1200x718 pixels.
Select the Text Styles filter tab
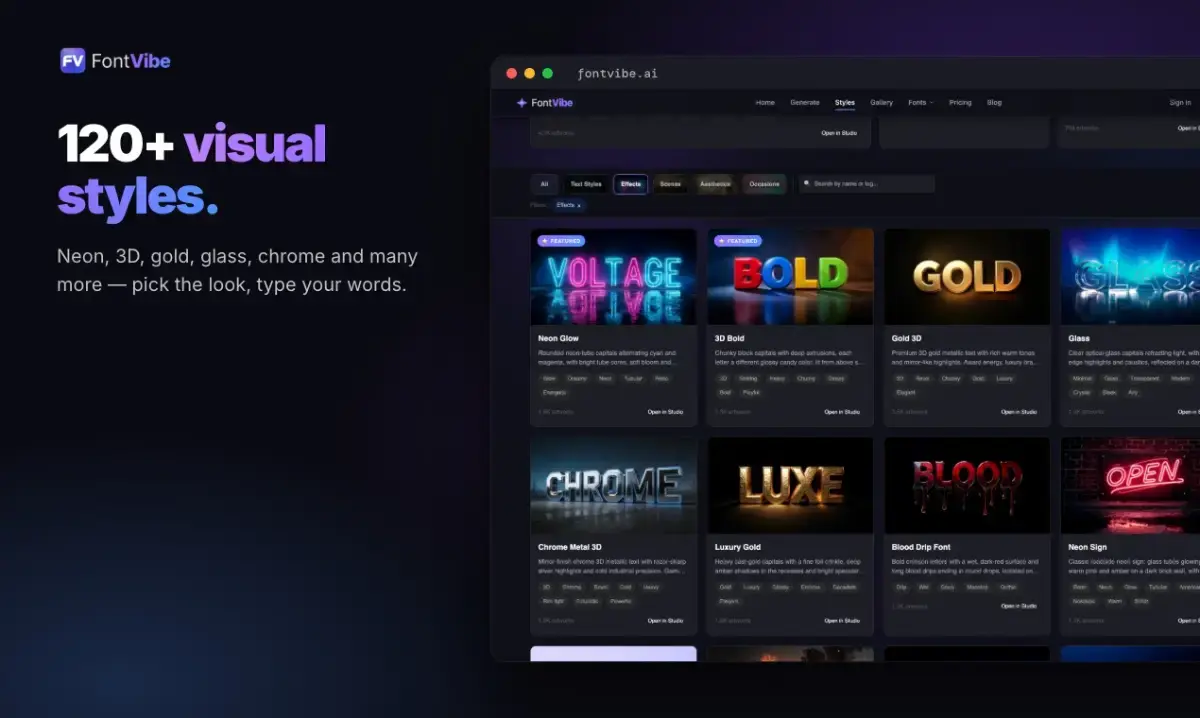586,184
